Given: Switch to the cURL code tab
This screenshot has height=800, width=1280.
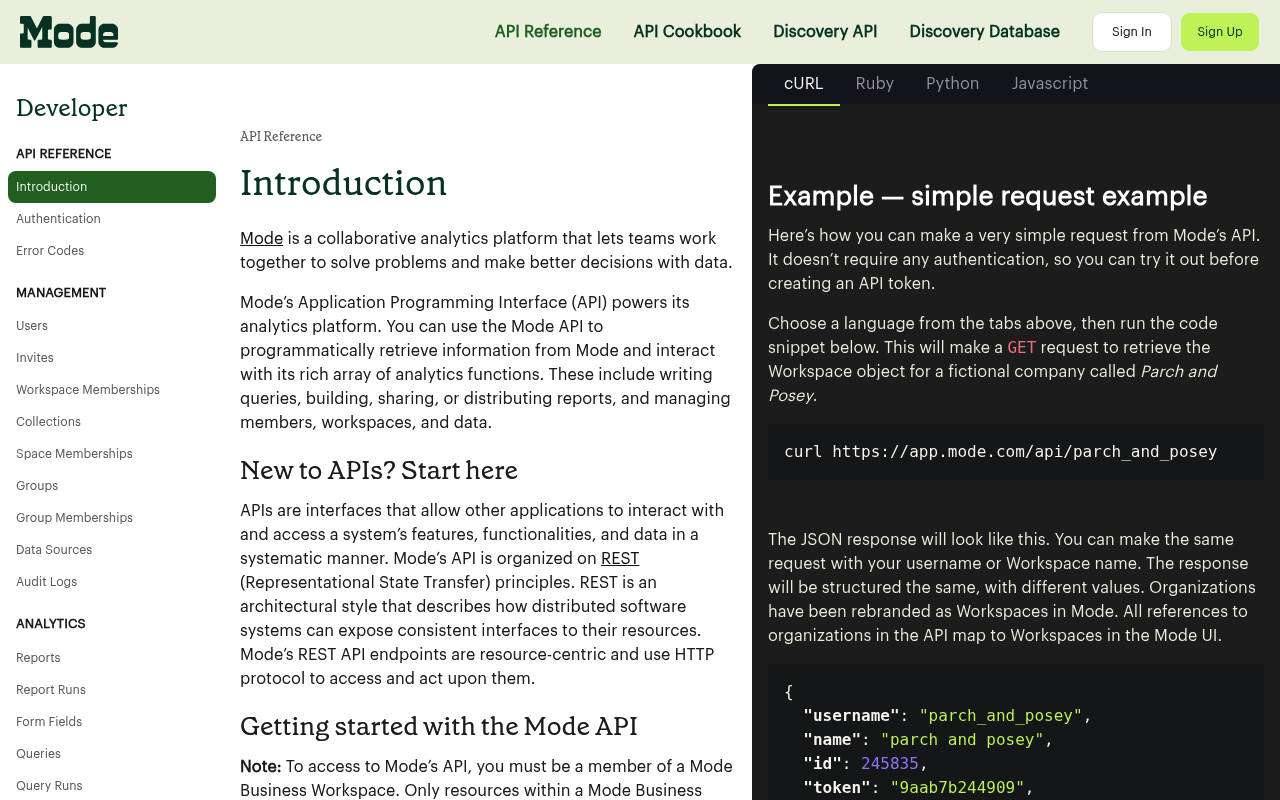Looking at the screenshot, I should (804, 84).
